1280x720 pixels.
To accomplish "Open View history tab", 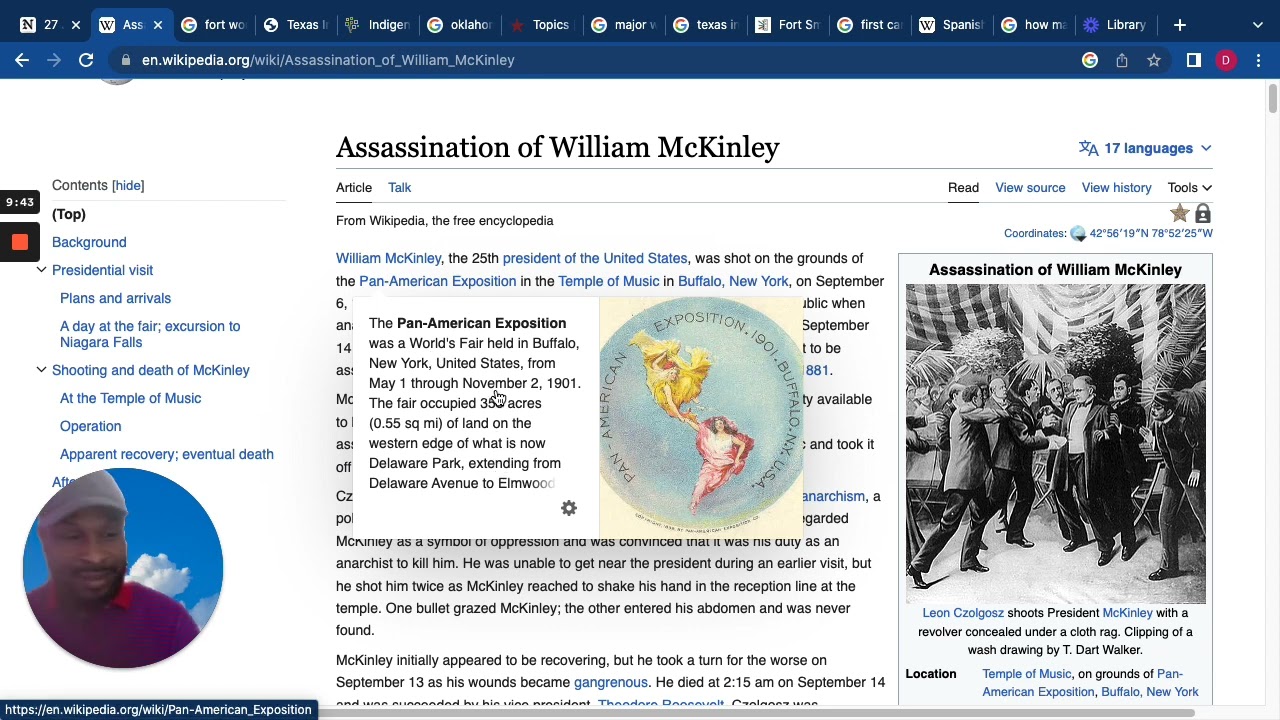I will point(1116,187).
